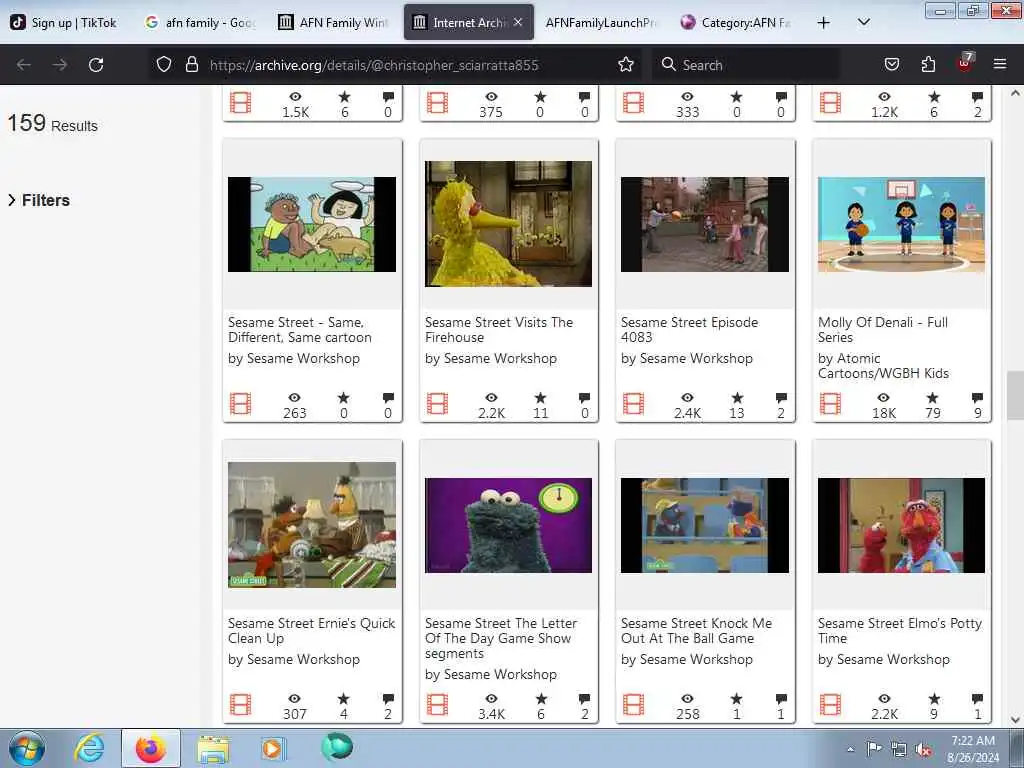Image resolution: width=1024 pixels, height=768 pixels.
Task: List all tabs dropdown arrow
Action: click(x=863, y=22)
